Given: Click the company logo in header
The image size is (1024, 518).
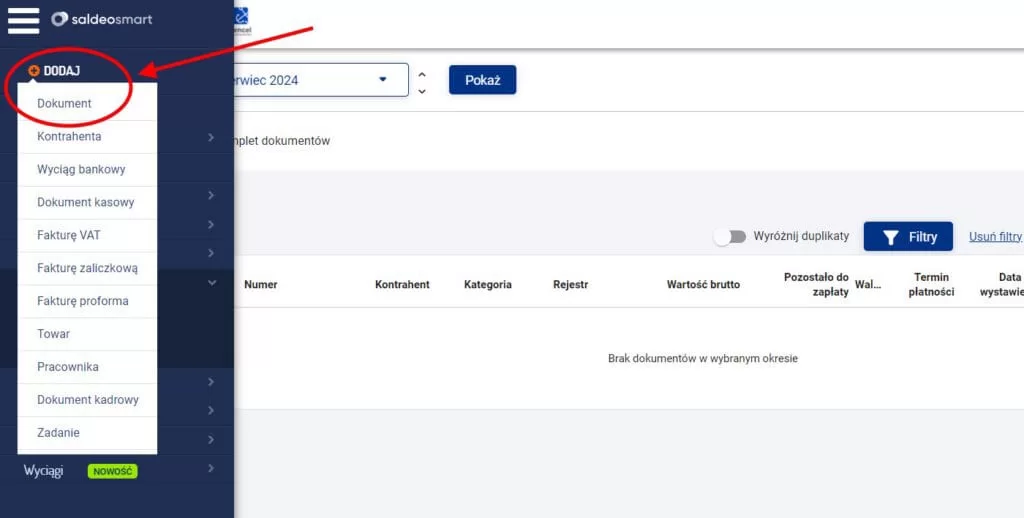Looking at the screenshot, I should click(241, 18).
